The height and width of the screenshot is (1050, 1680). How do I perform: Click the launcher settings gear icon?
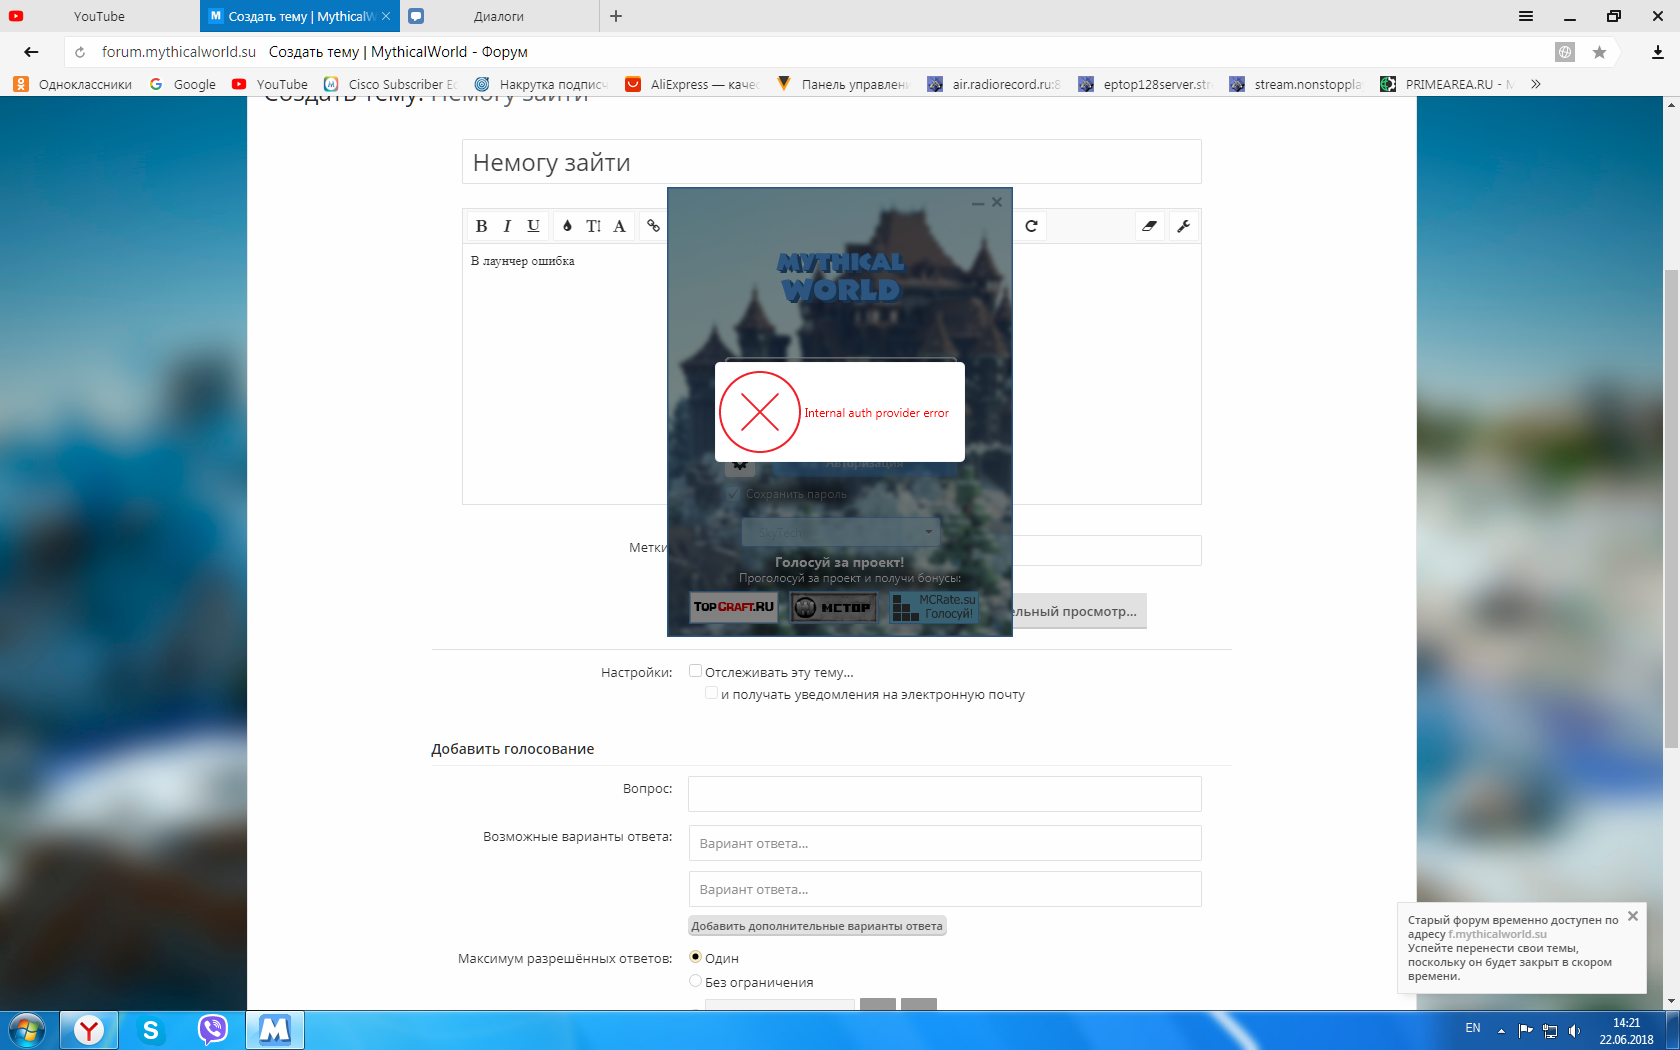pyautogui.click(x=740, y=465)
